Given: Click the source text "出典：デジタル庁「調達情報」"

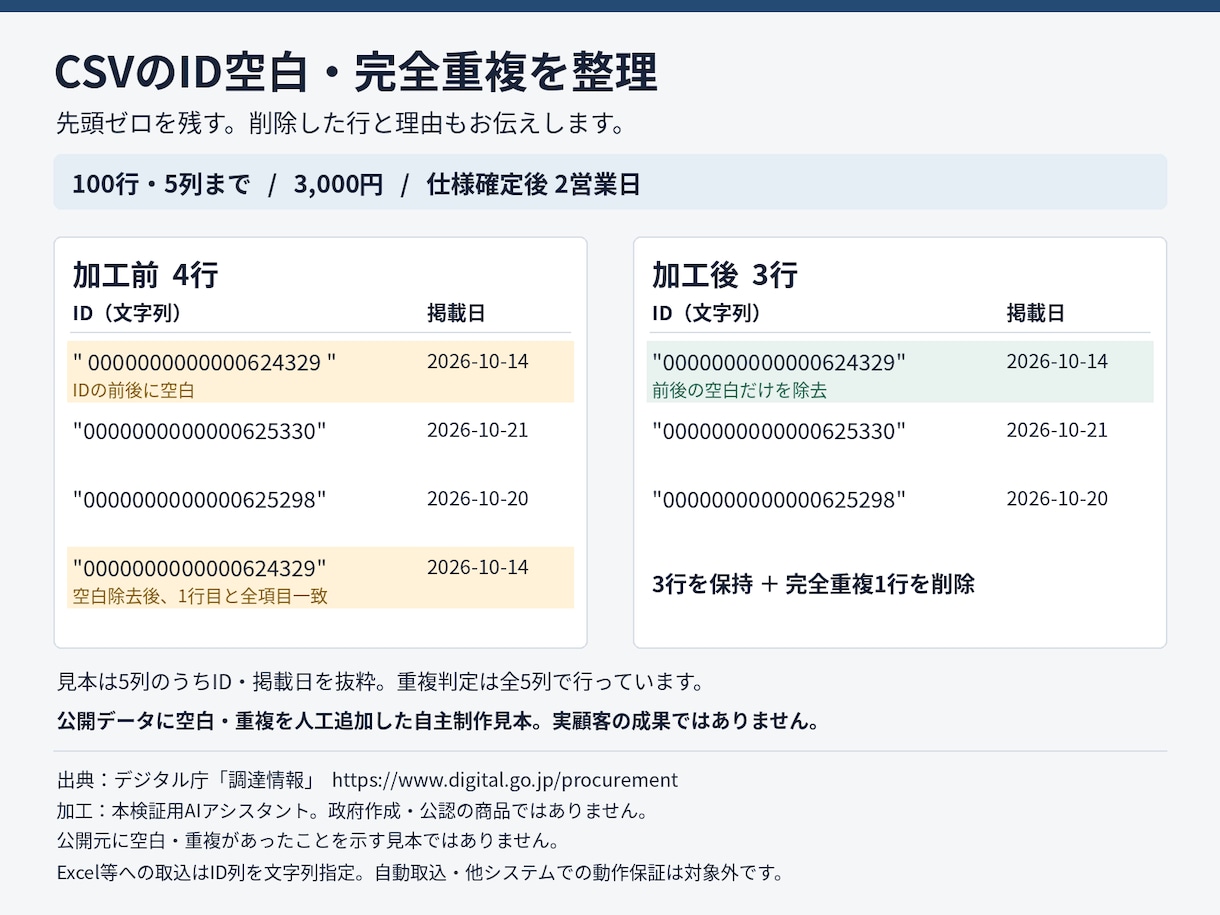Looking at the screenshot, I should (187, 780).
